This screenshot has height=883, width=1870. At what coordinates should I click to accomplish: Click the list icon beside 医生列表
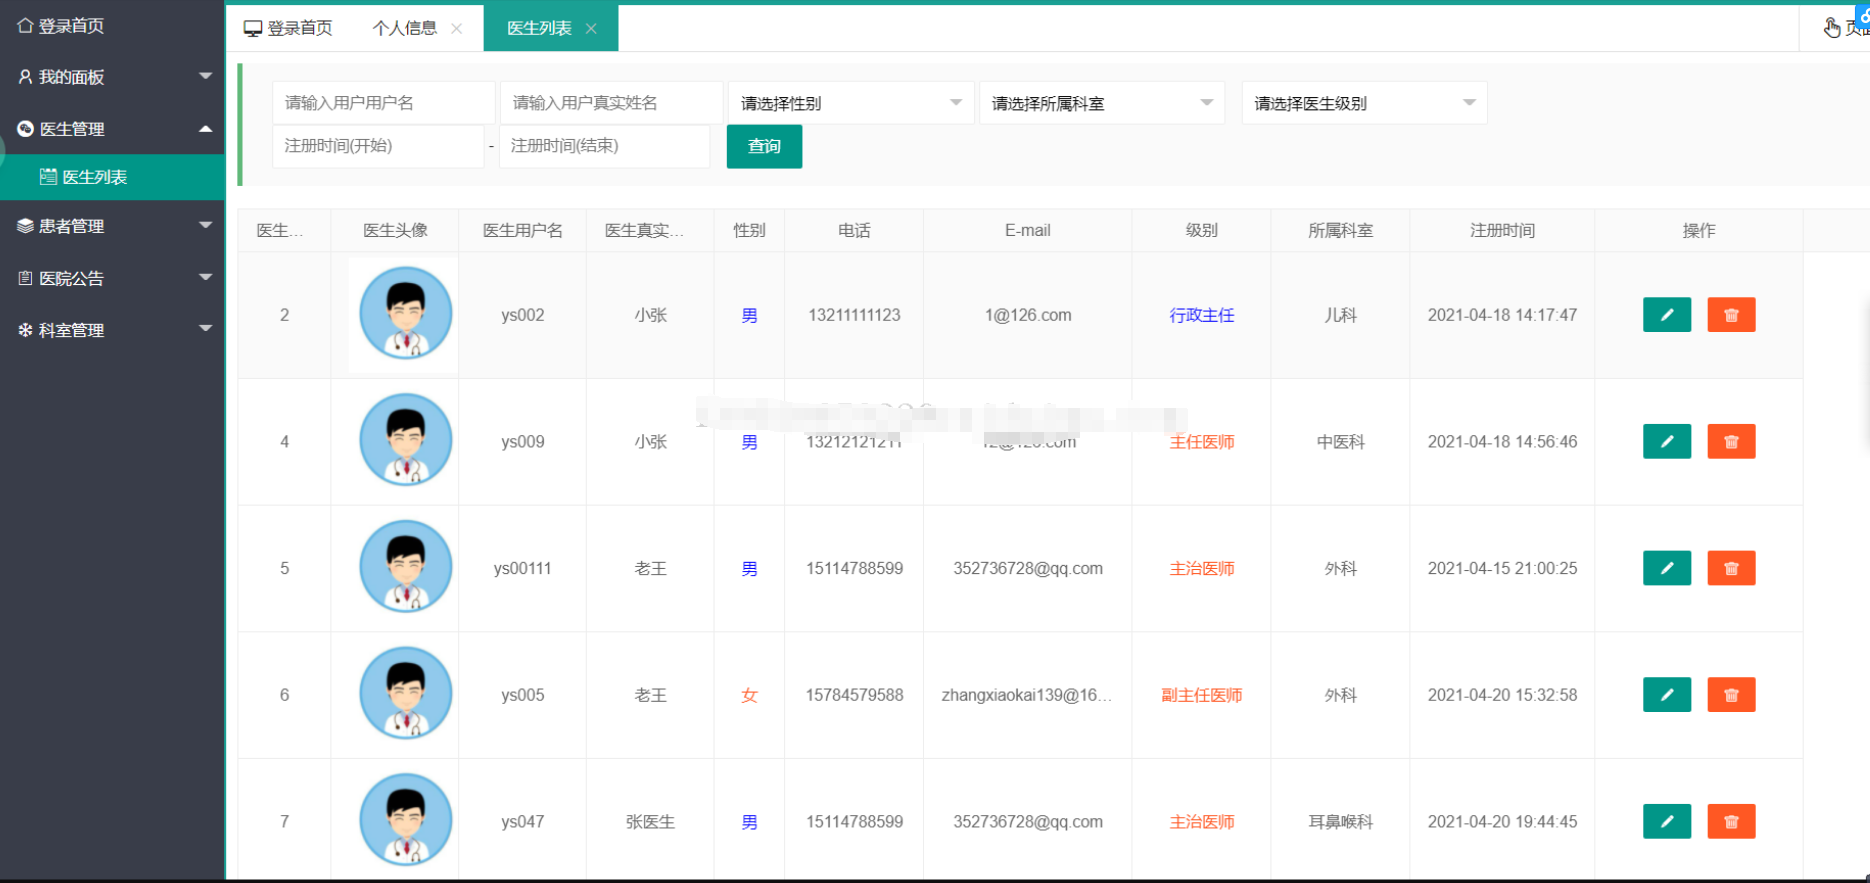tap(48, 177)
